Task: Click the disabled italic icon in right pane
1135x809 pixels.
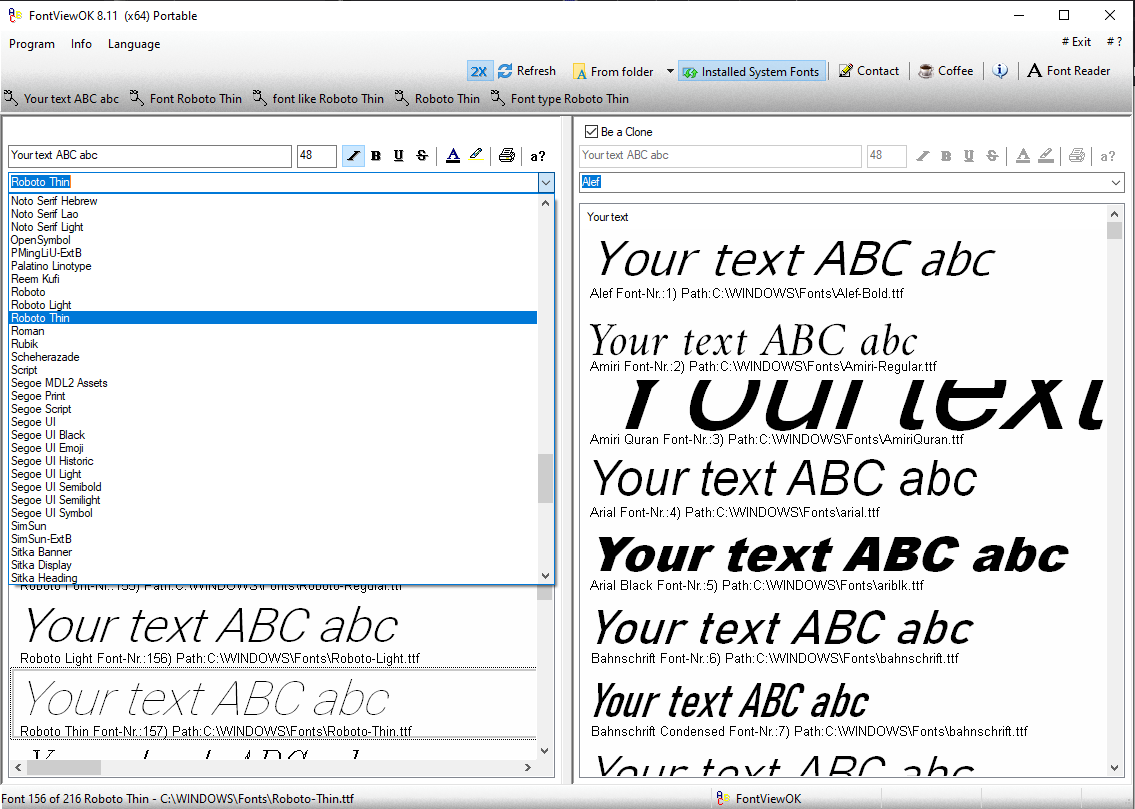Action: [x=923, y=156]
